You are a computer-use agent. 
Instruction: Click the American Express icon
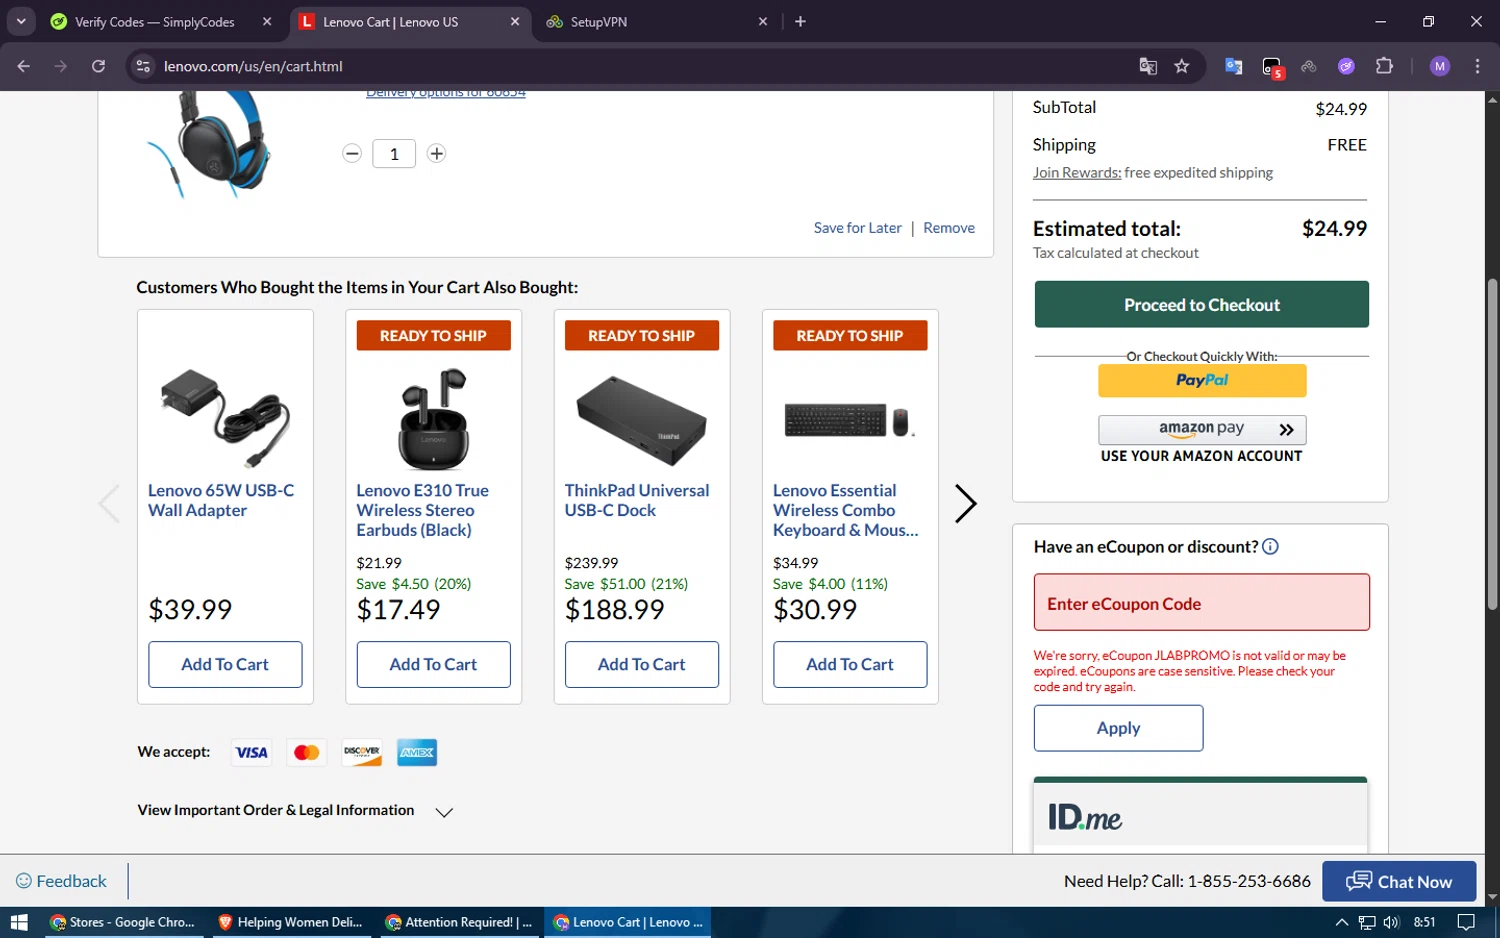click(x=417, y=752)
